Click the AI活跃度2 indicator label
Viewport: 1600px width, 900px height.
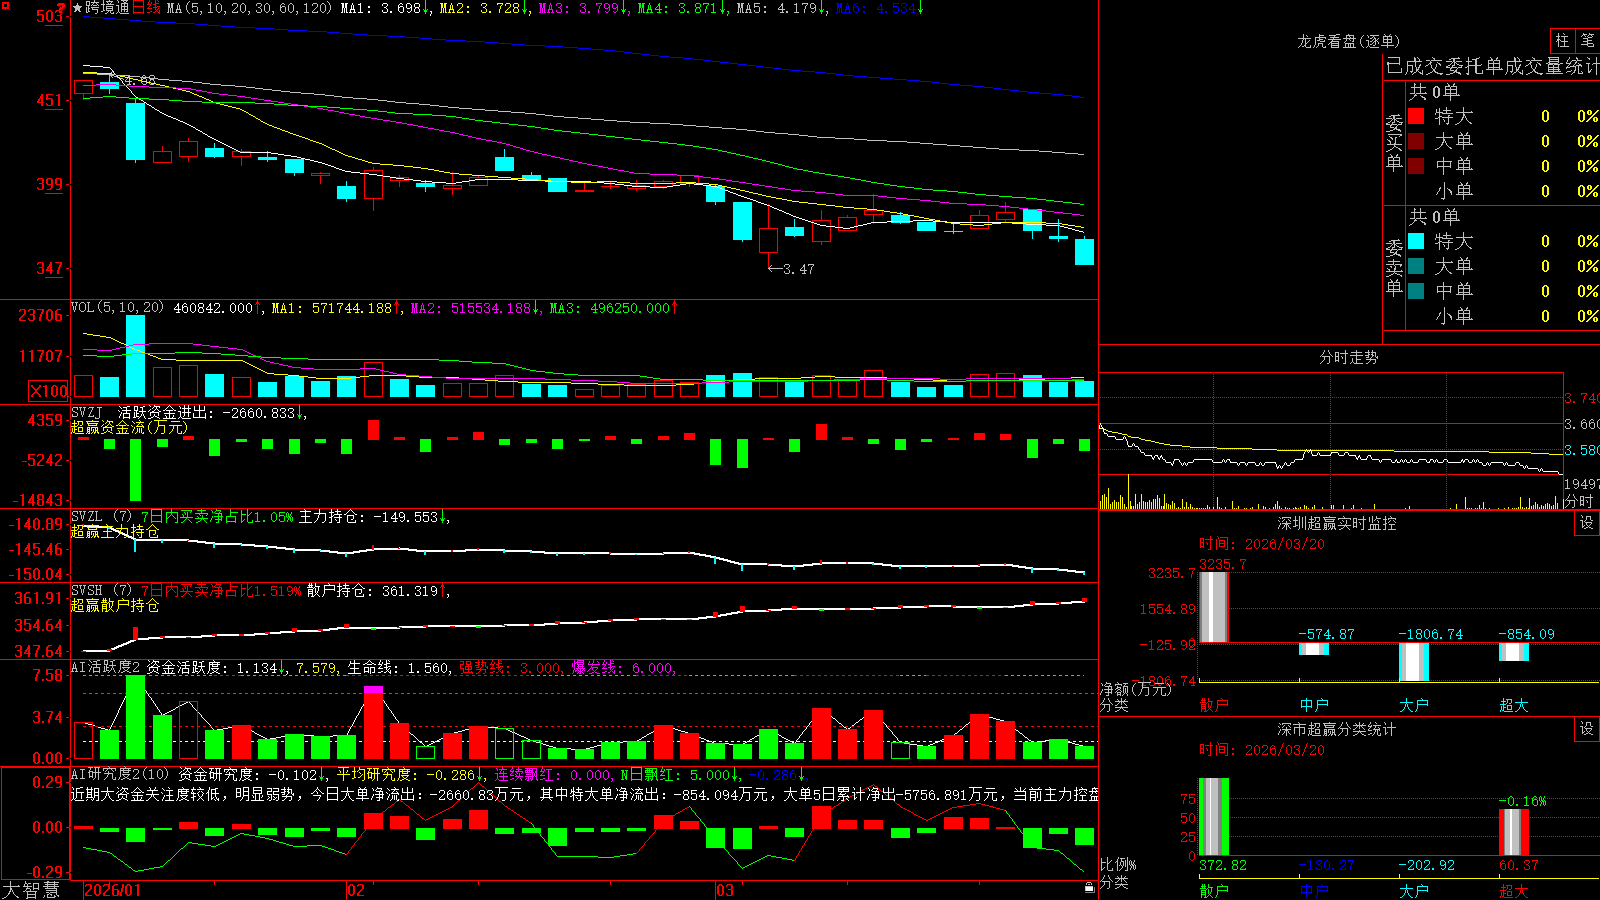[105, 668]
